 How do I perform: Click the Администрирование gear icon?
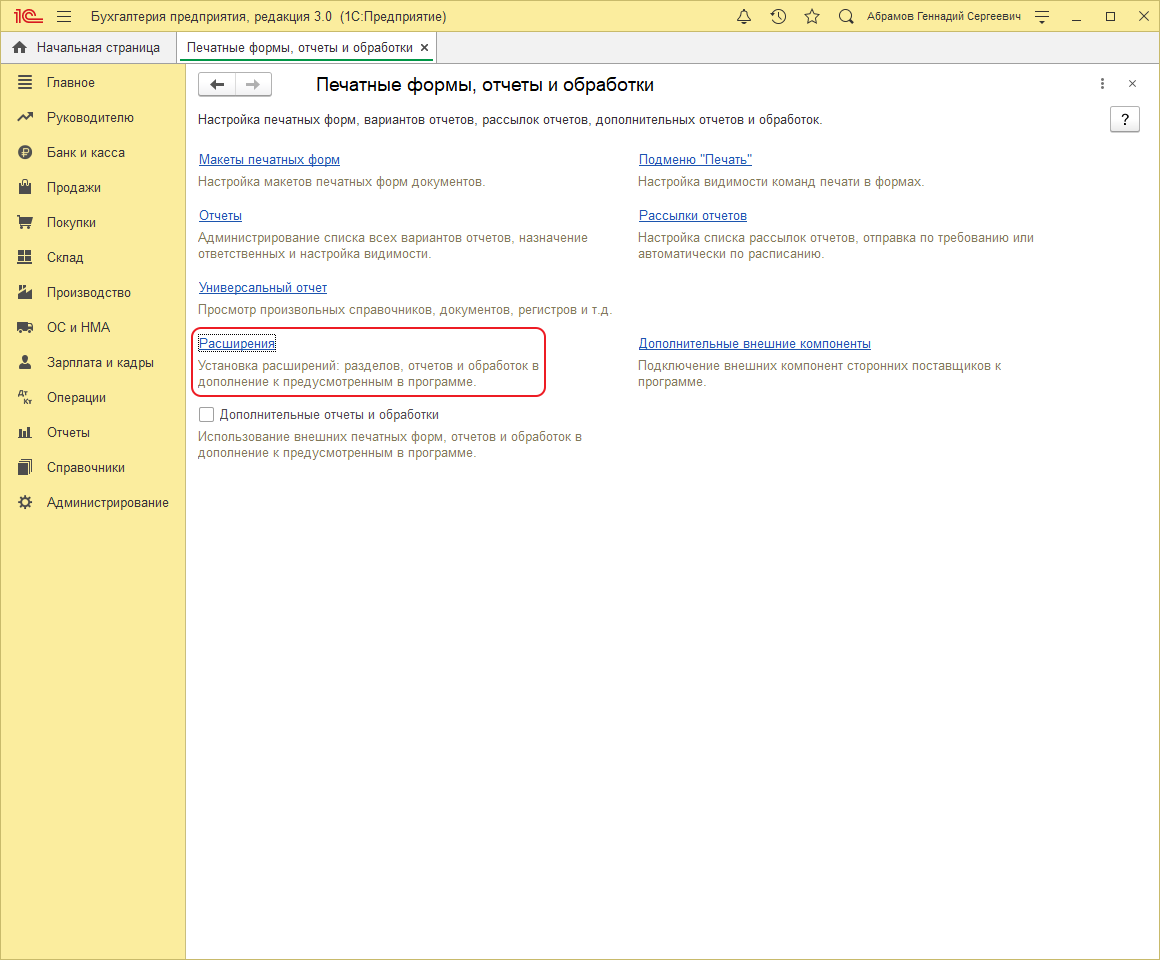click(25, 502)
